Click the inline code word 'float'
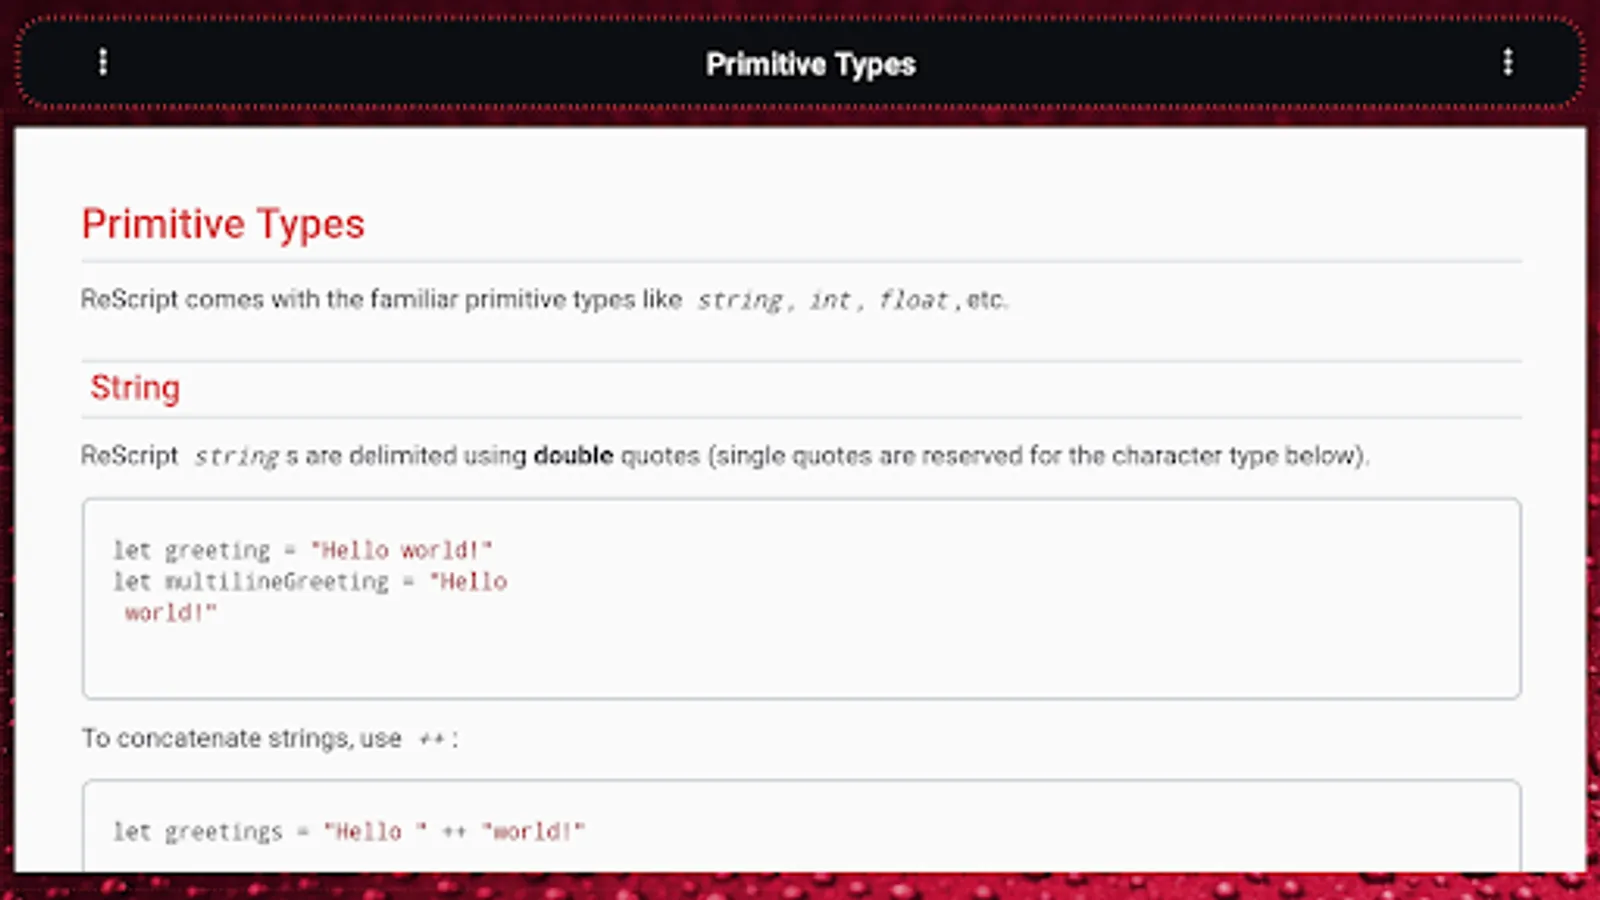Screen dimensions: 1600x900 click(x=913, y=300)
